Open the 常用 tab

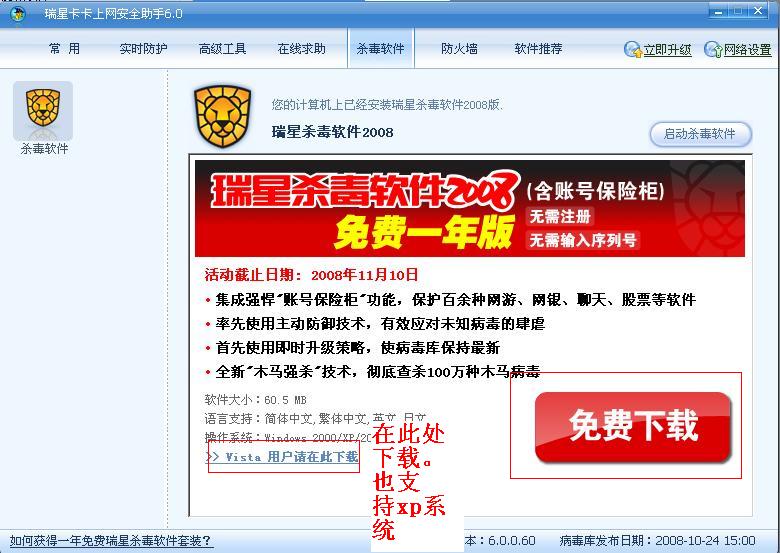tap(64, 49)
